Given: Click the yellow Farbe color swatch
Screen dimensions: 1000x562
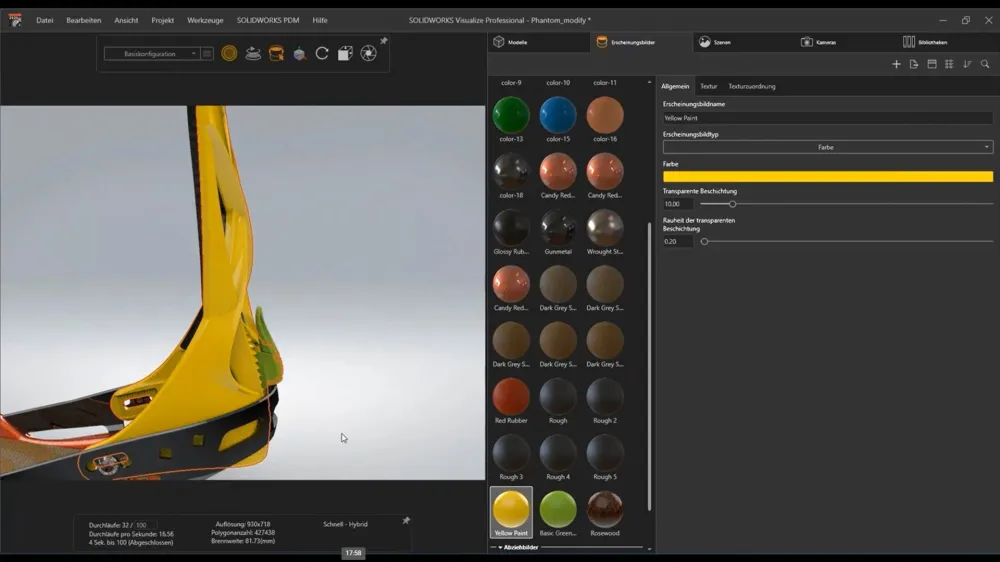Looking at the screenshot, I should point(828,177).
